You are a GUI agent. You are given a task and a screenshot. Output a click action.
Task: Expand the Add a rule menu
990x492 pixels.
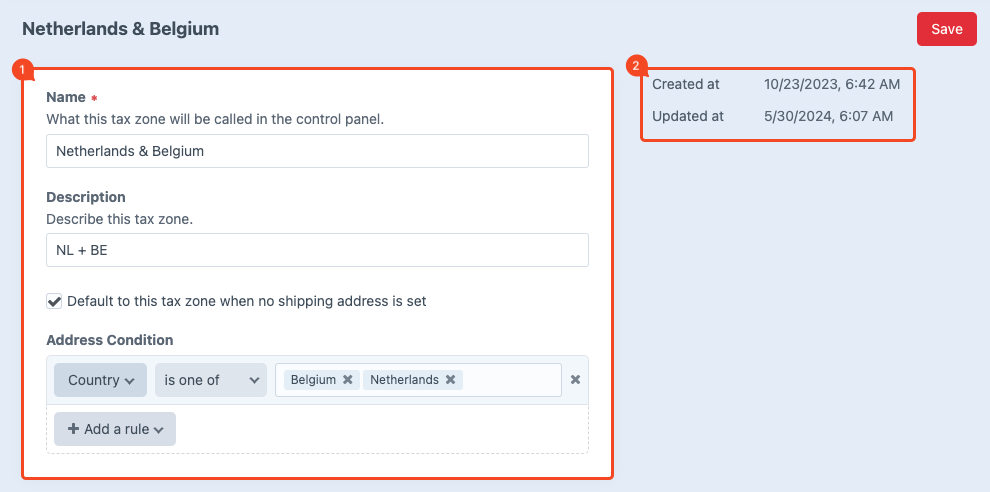click(115, 429)
